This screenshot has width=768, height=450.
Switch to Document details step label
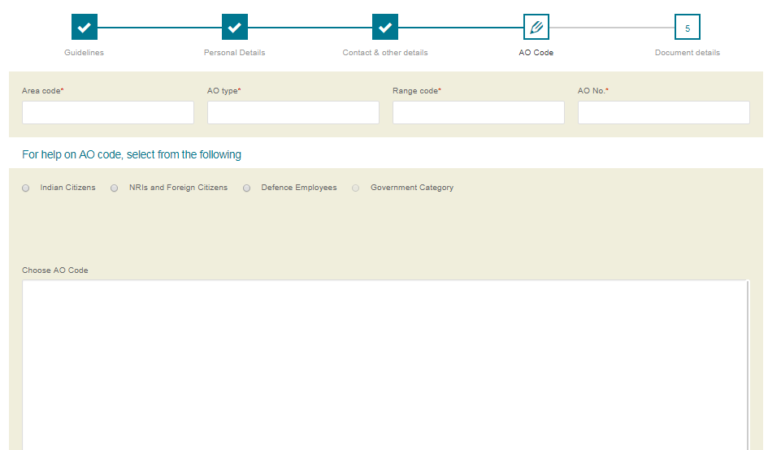pos(687,52)
